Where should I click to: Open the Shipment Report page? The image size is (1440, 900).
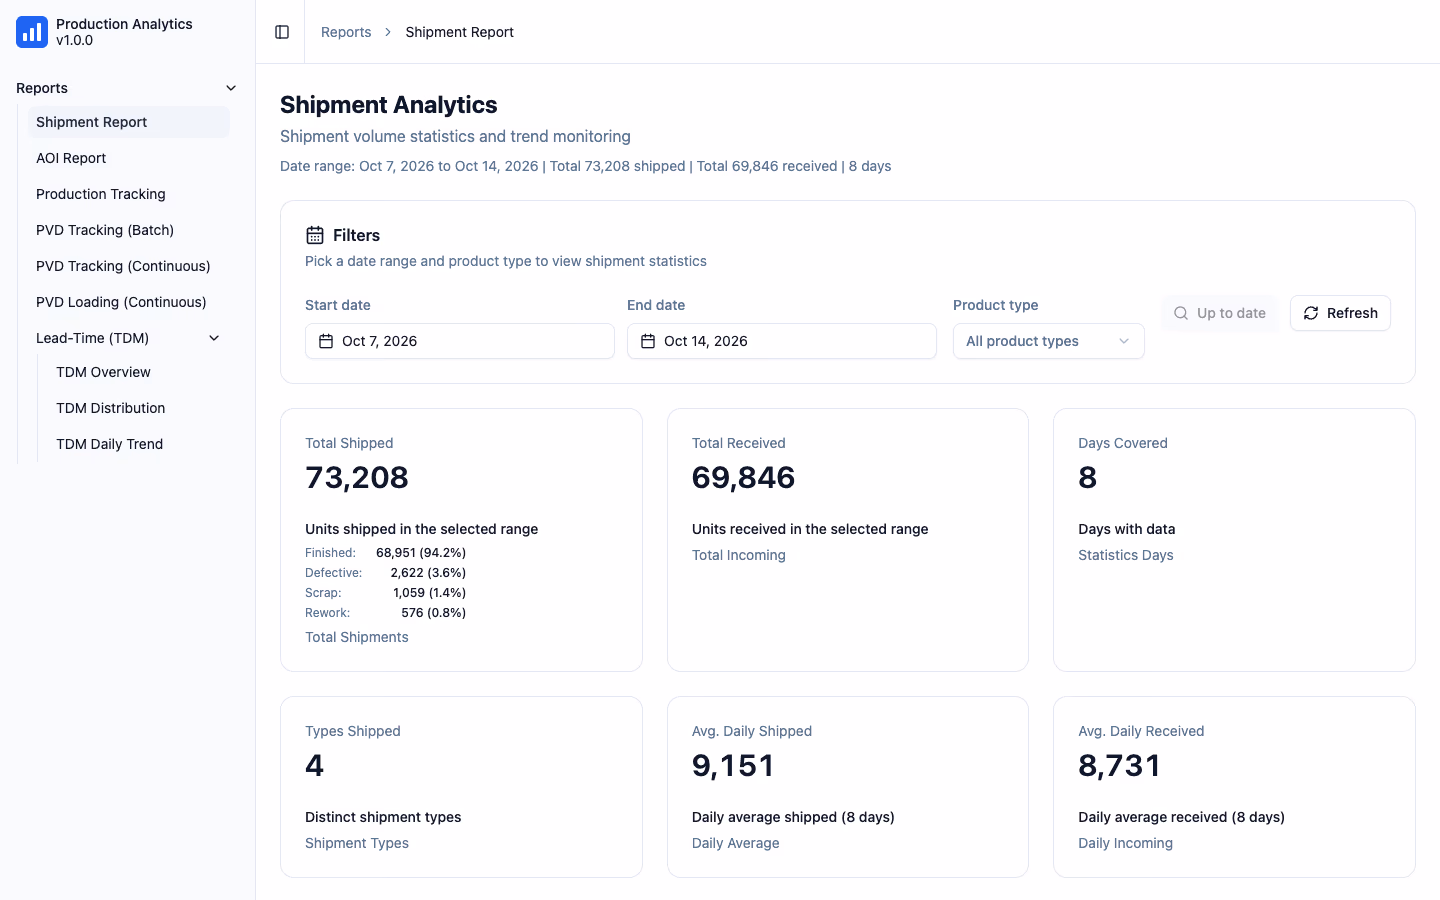point(129,122)
